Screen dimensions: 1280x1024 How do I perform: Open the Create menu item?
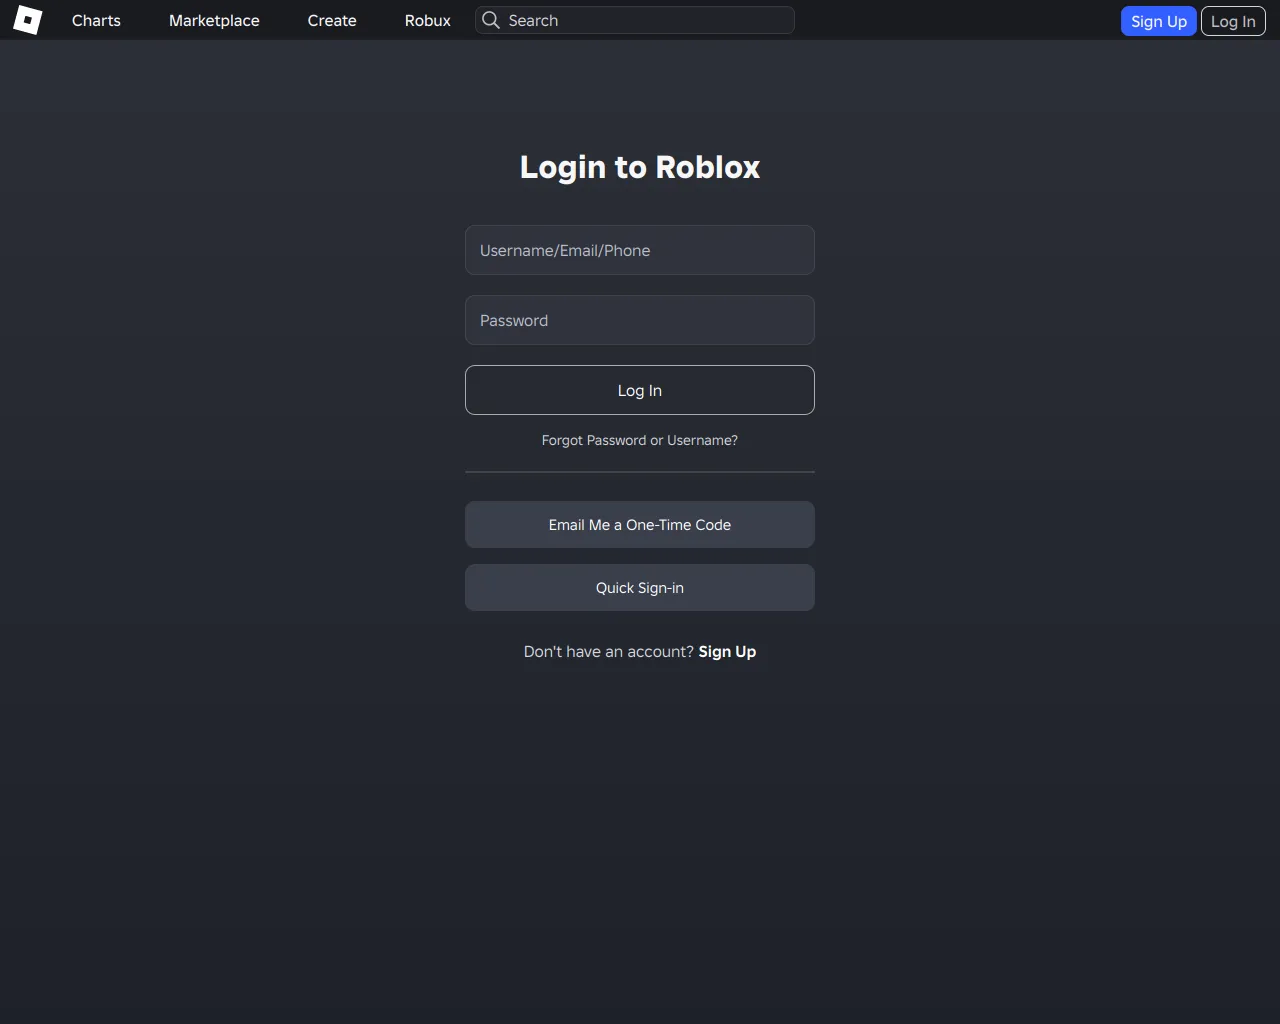click(332, 20)
